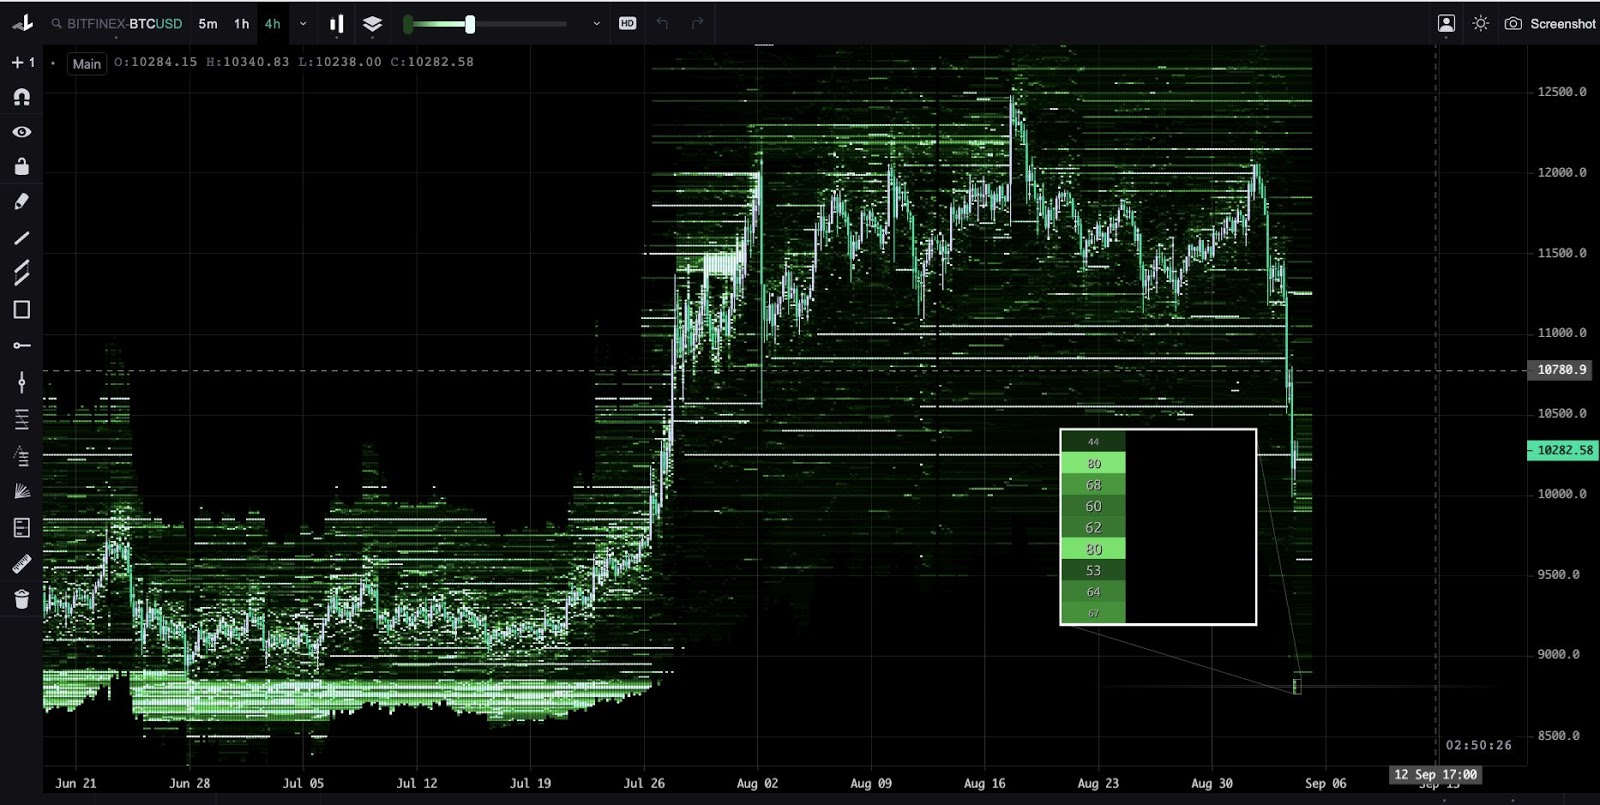Toggle magnet snap mode

click(x=21, y=97)
